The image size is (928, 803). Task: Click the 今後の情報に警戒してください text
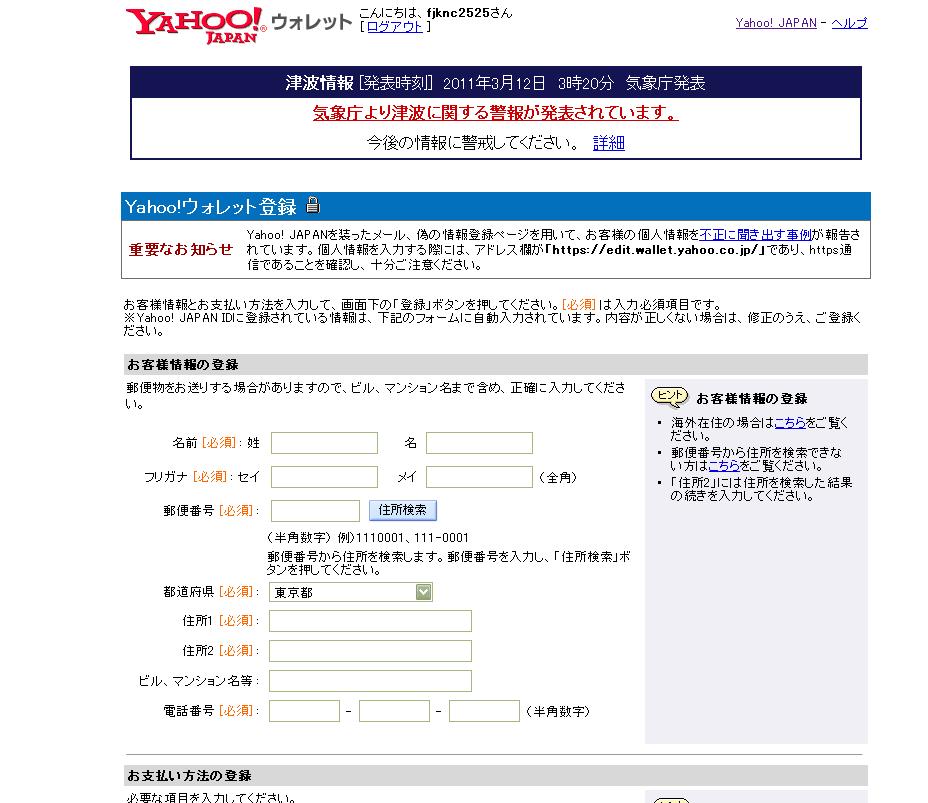tap(473, 143)
